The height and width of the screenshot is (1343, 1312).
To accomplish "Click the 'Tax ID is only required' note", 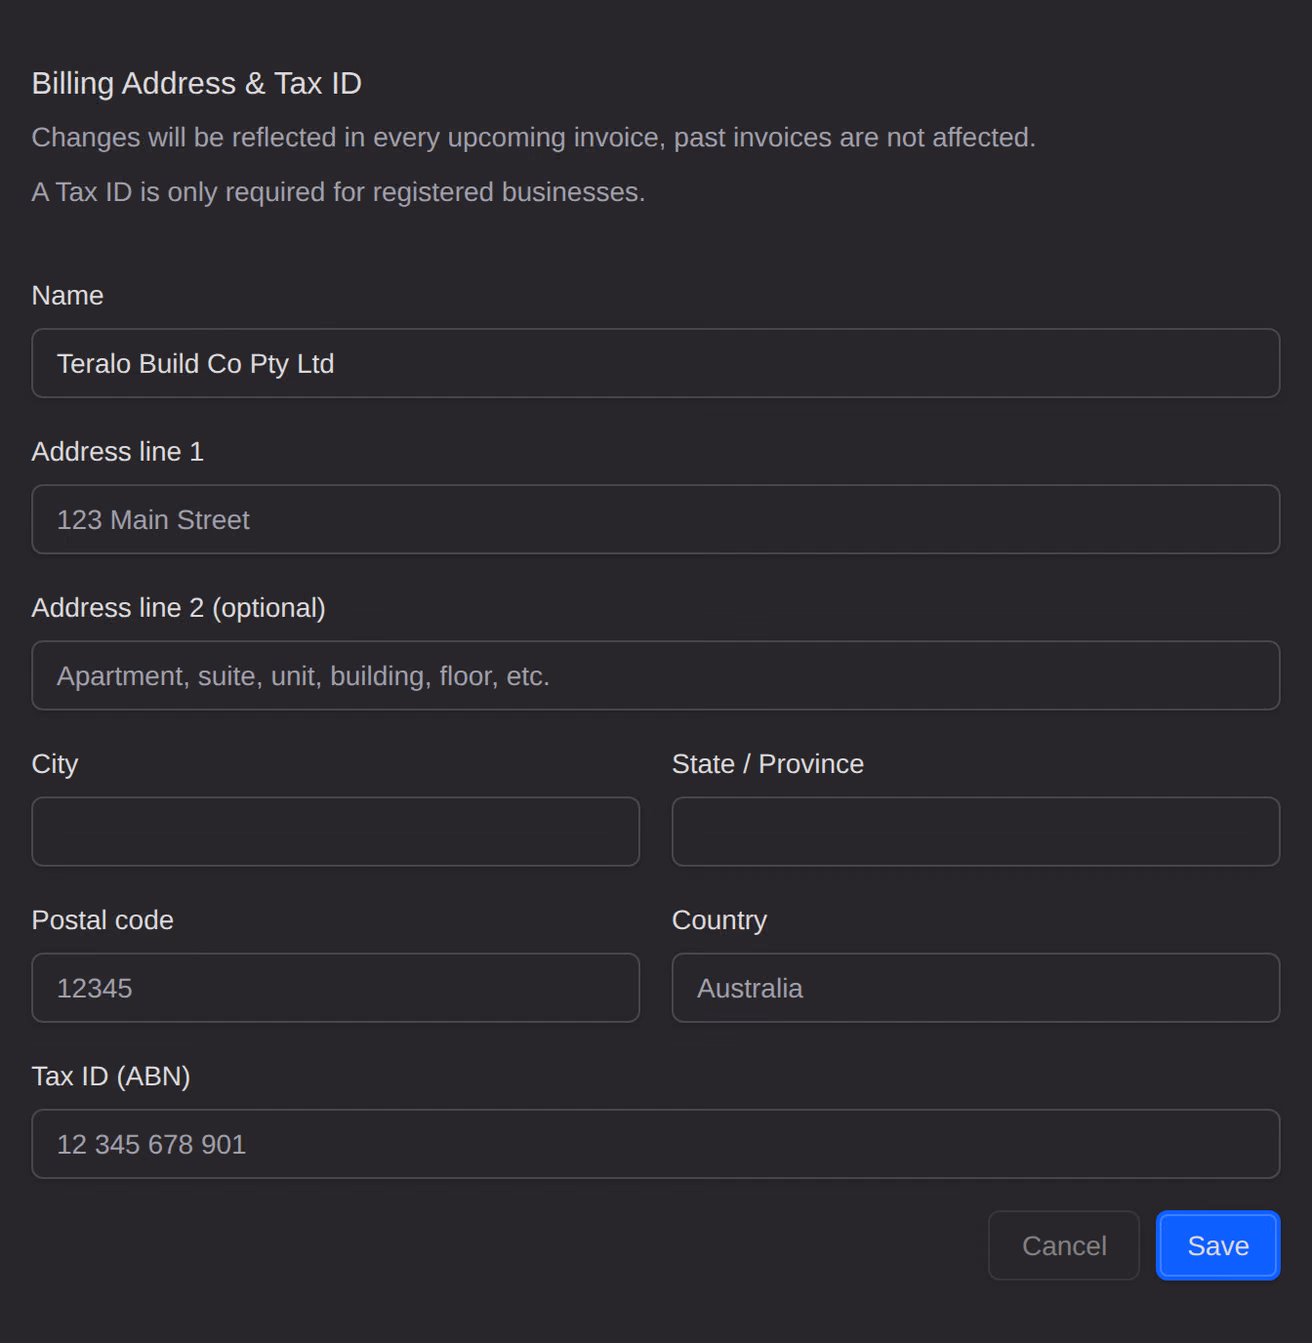I will [338, 191].
